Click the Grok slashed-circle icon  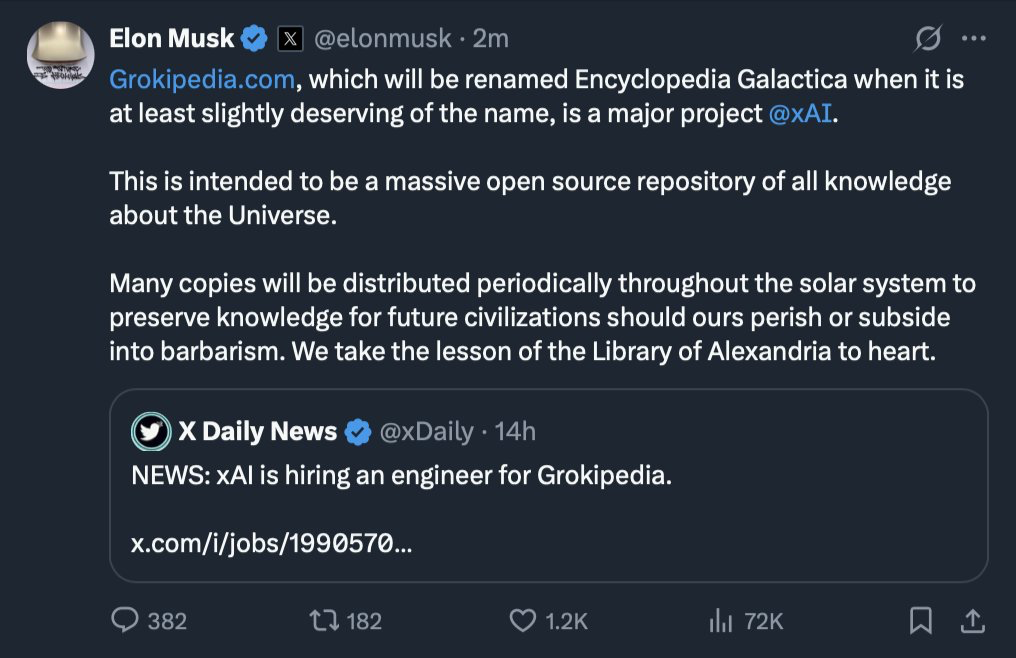[x=928, y=39]
